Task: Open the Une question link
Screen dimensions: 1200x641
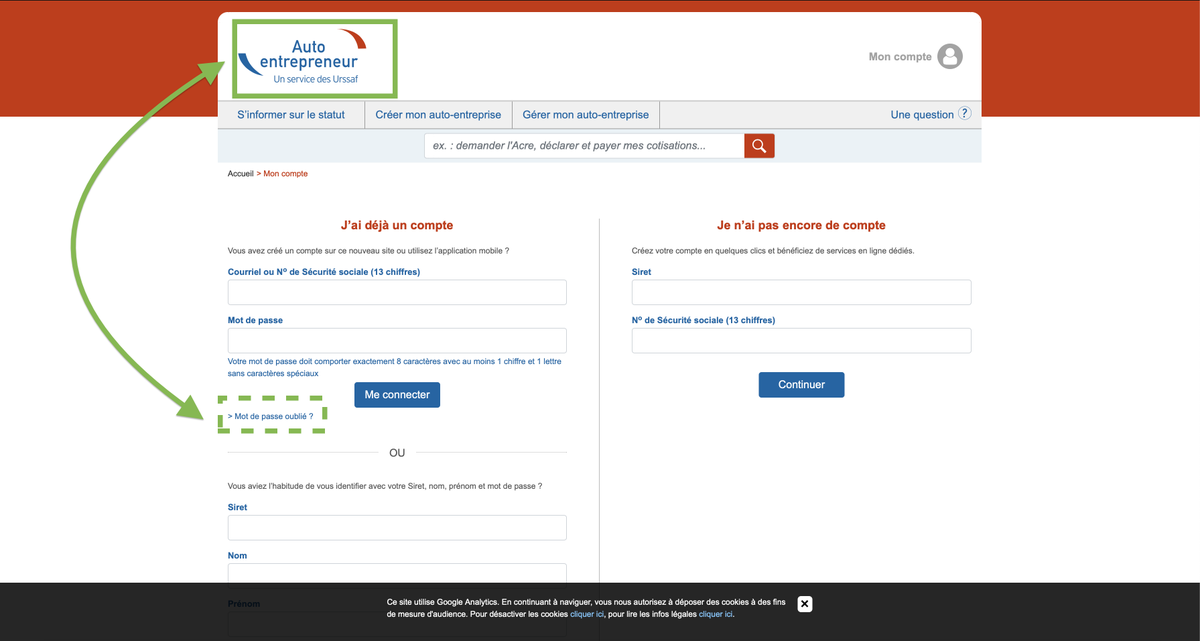Action: point(922,115)
